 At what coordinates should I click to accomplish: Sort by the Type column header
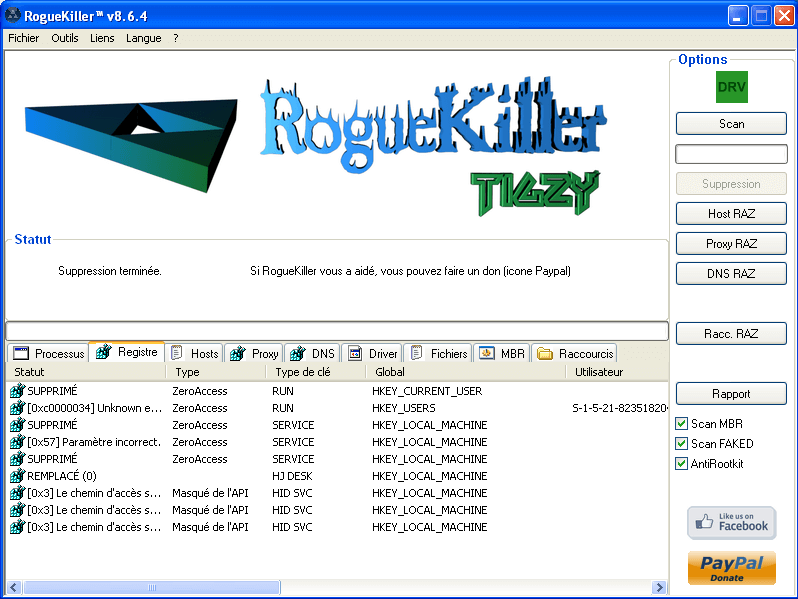point(216,372)
